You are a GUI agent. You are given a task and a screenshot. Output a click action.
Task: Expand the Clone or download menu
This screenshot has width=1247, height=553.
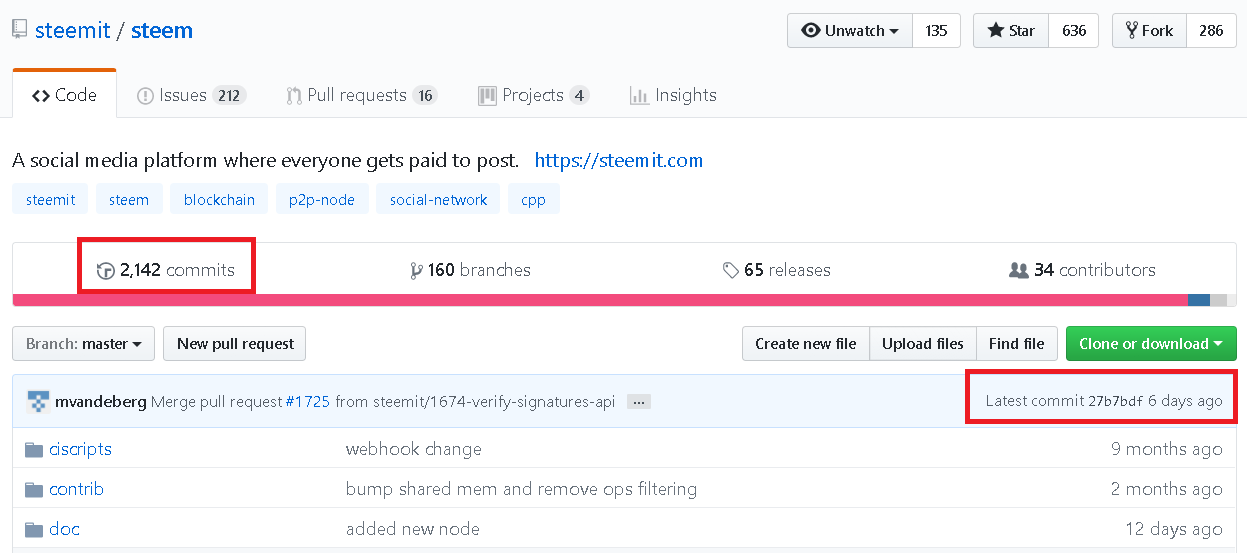point(1150,344)
